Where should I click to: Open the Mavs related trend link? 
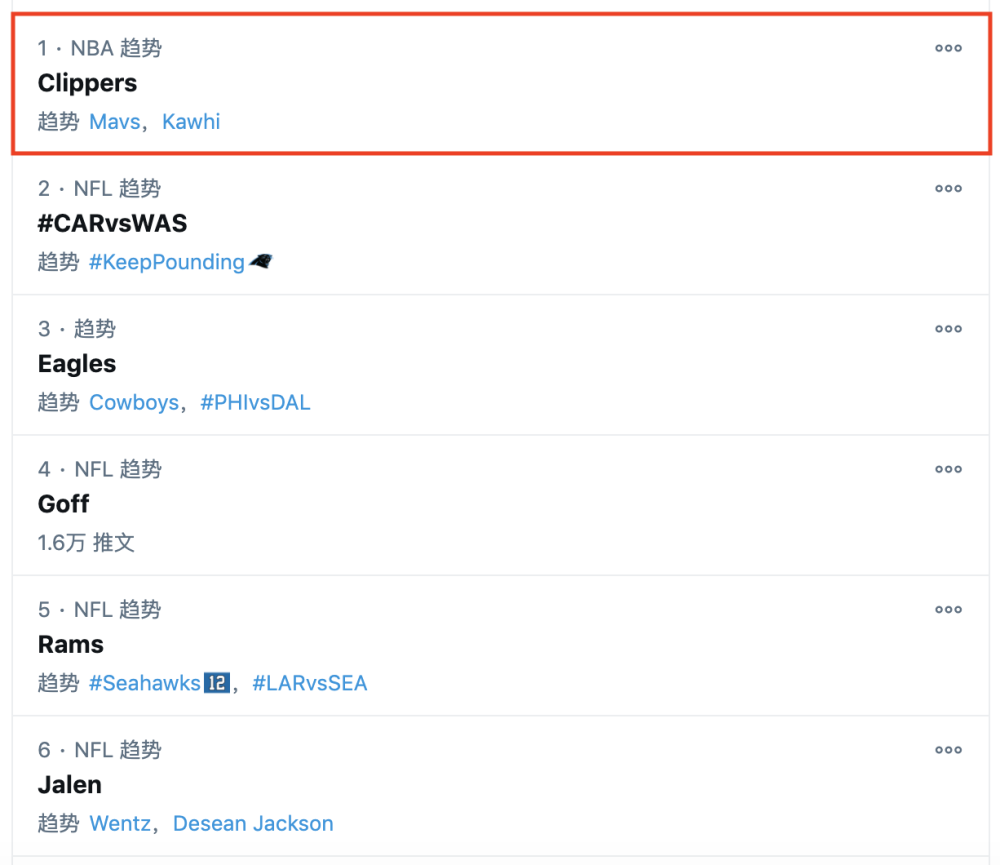115,122
